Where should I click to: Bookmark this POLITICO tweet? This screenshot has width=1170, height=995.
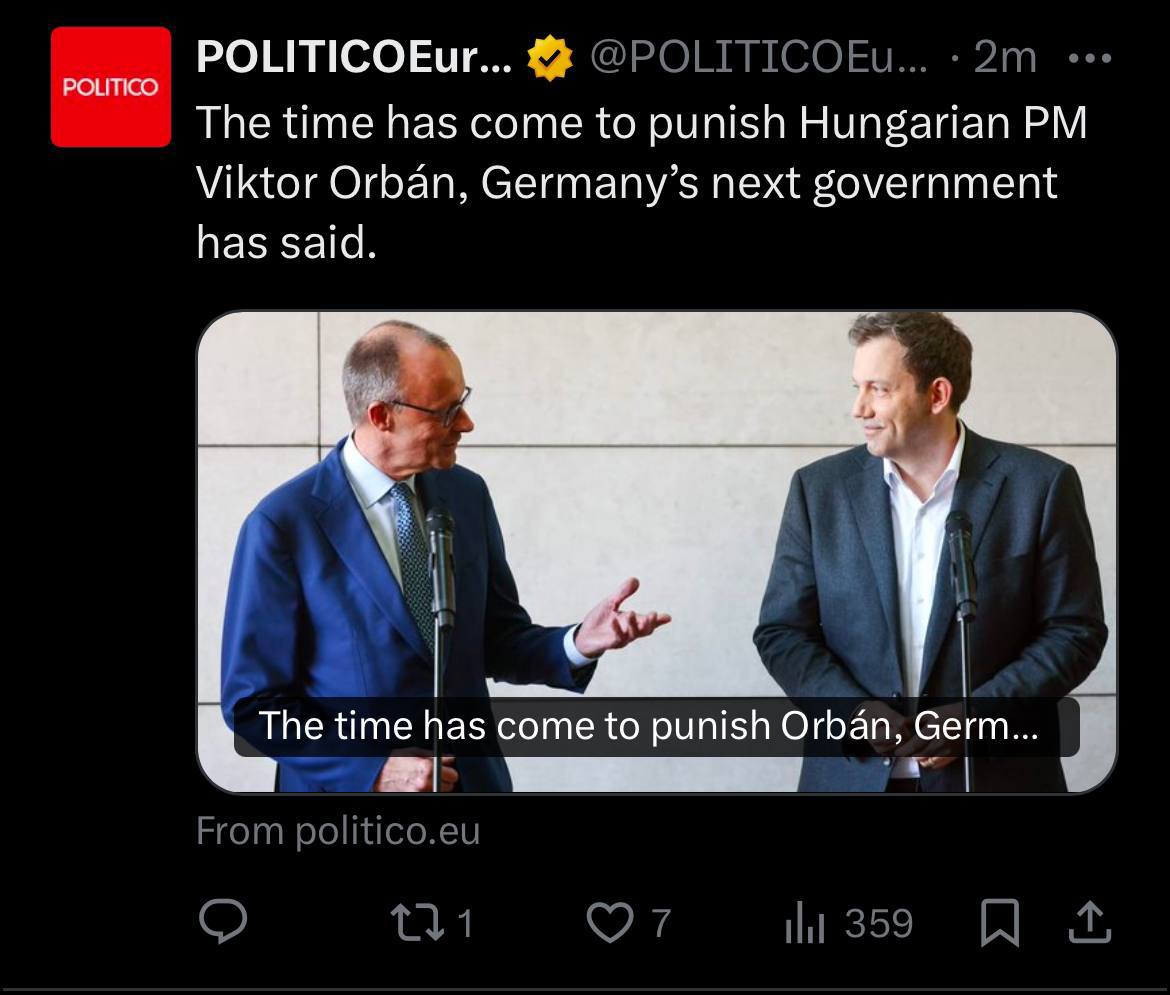pyautogui.click(x=999, y=922)
